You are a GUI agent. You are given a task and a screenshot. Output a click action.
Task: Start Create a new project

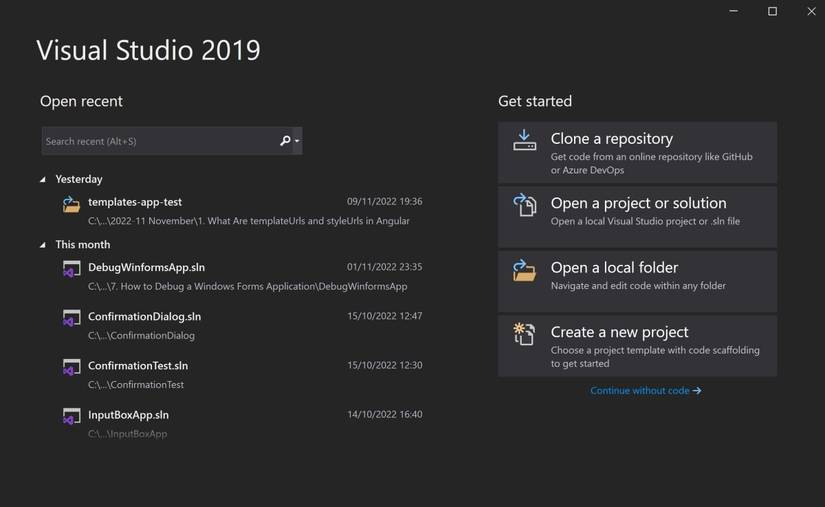point(637,346)
